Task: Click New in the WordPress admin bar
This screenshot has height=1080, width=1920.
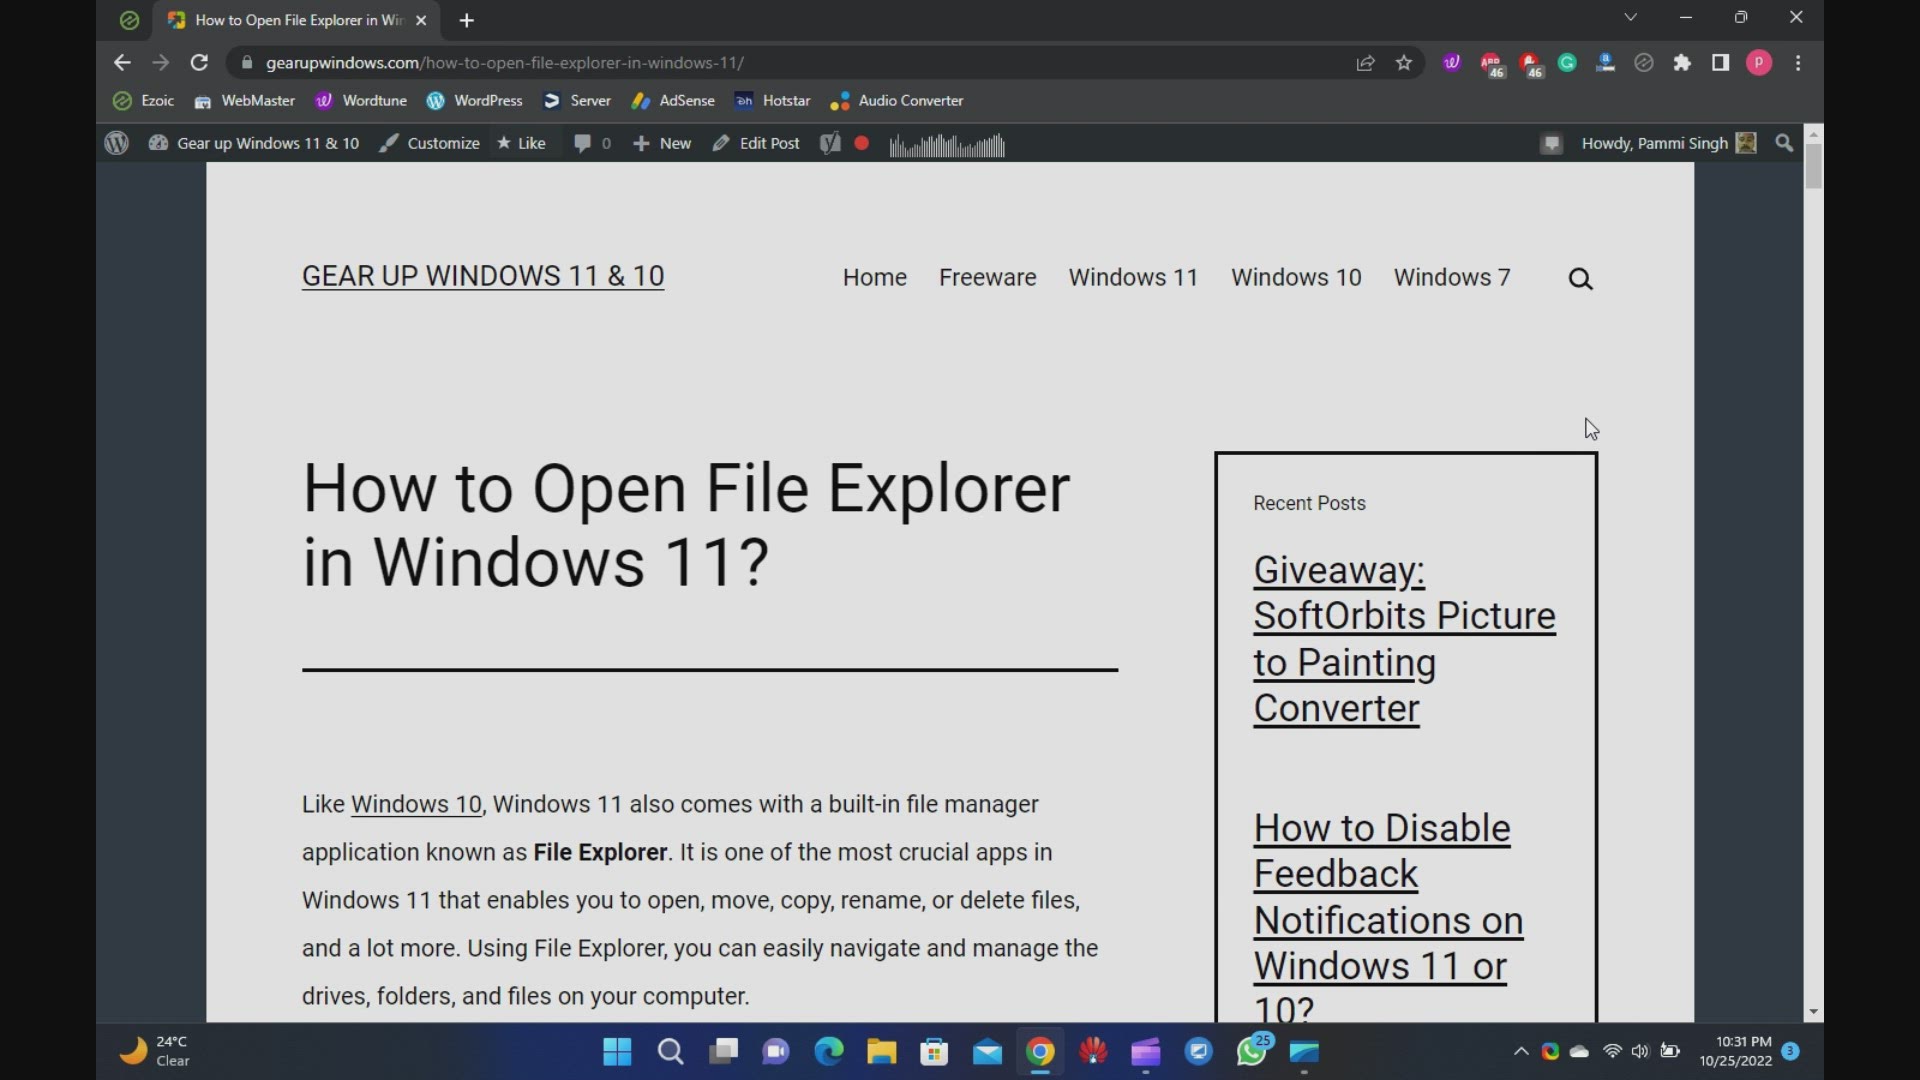Action: [662, 144]
